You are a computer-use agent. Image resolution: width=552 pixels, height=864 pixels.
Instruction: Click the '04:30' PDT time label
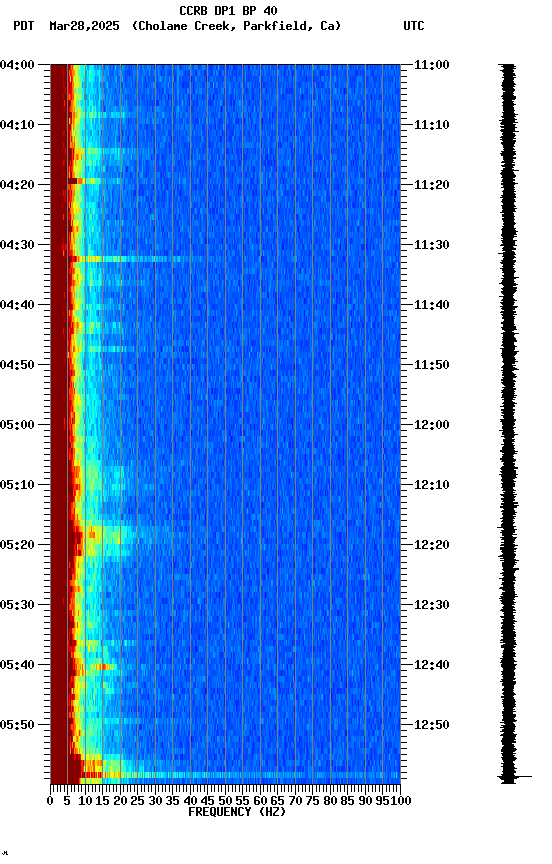(x=17, y=245)
